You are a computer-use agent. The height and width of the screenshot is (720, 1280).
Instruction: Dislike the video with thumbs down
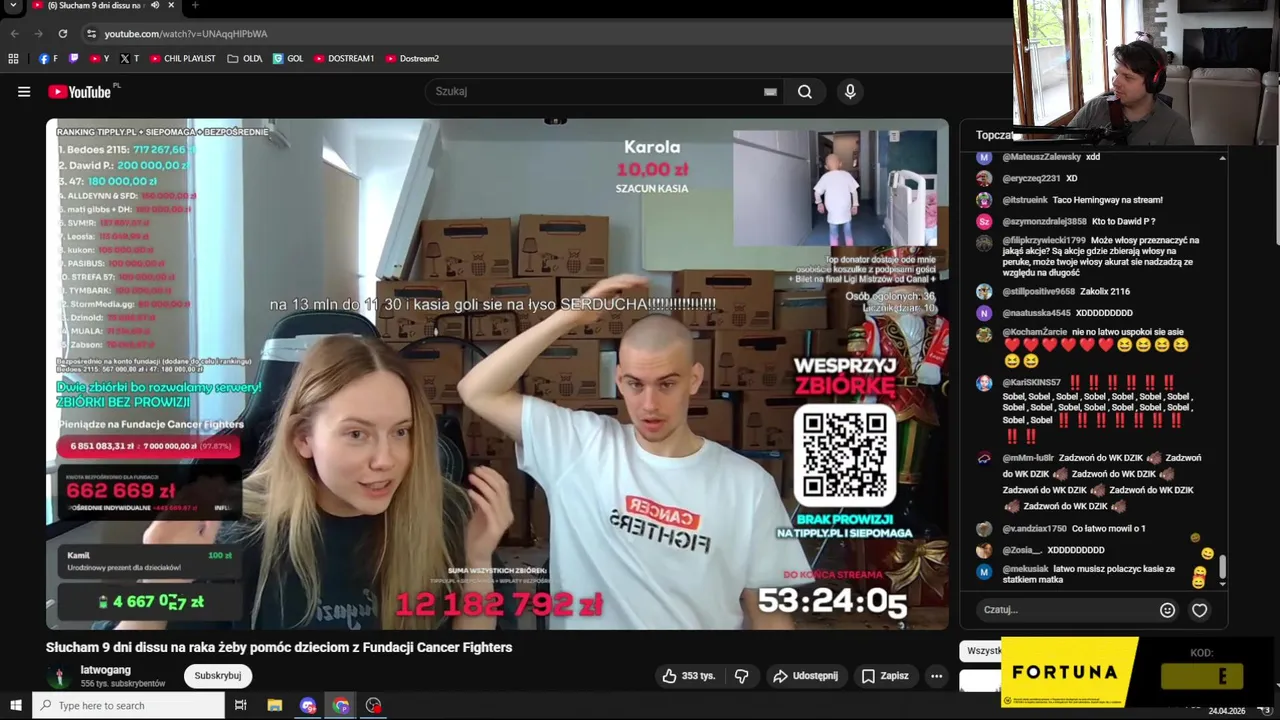click(741, 676)
